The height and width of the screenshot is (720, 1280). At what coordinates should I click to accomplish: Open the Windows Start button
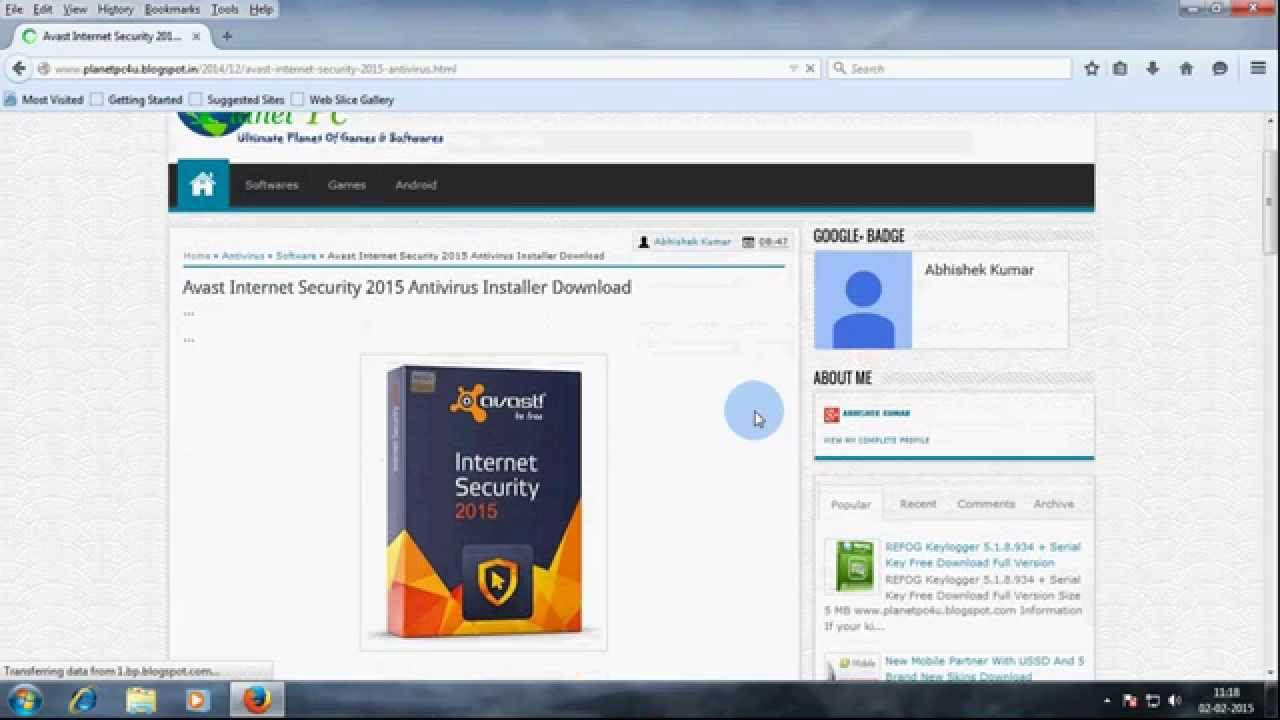click(x=23, y=700)
